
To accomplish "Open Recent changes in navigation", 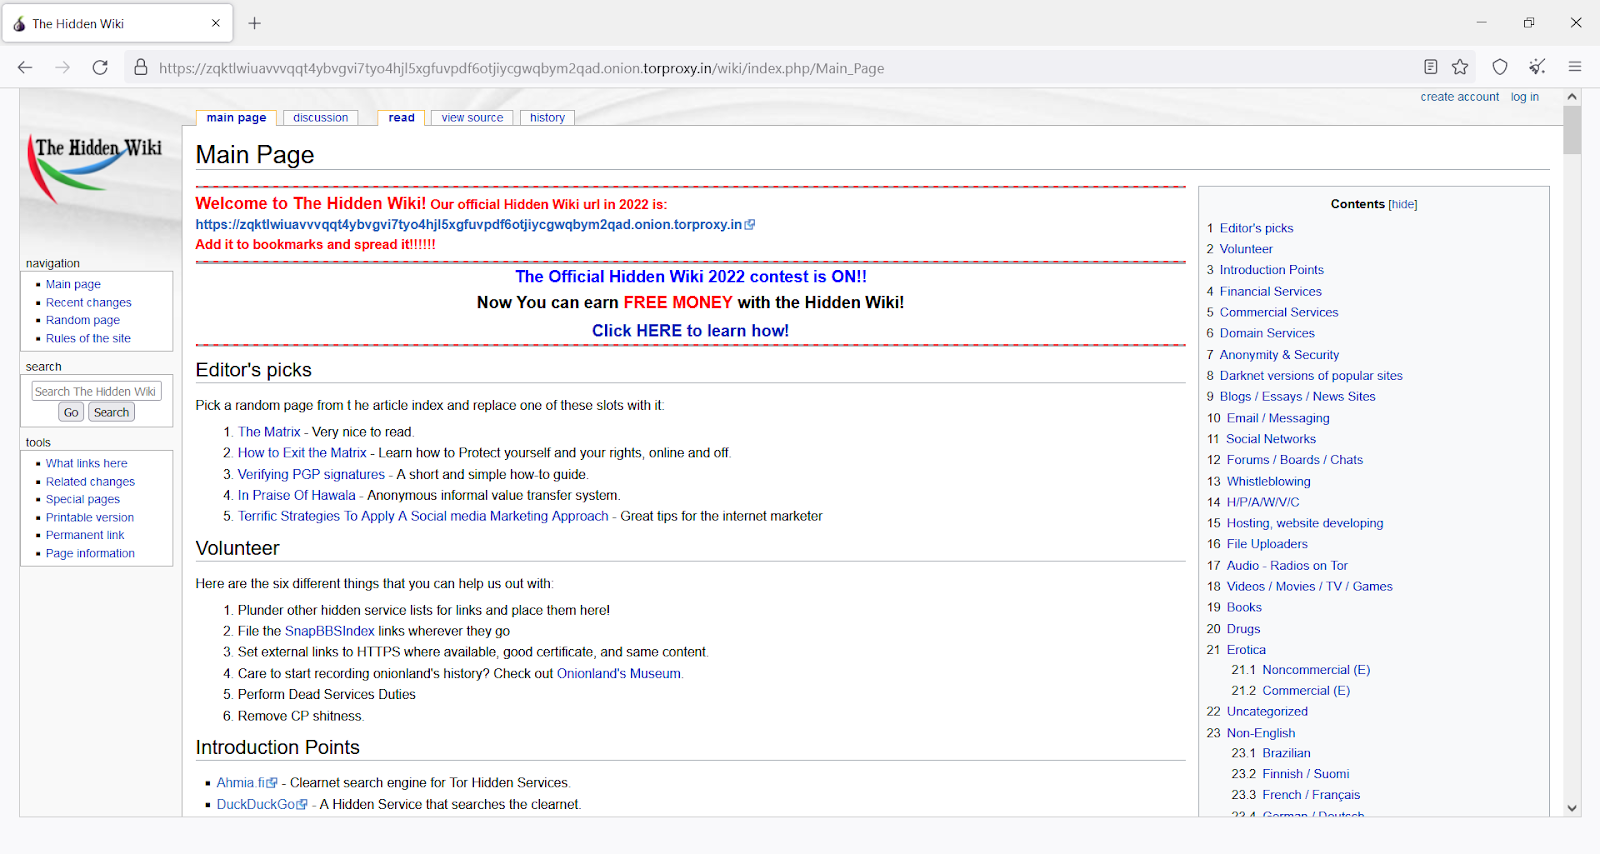I will 88,302.
